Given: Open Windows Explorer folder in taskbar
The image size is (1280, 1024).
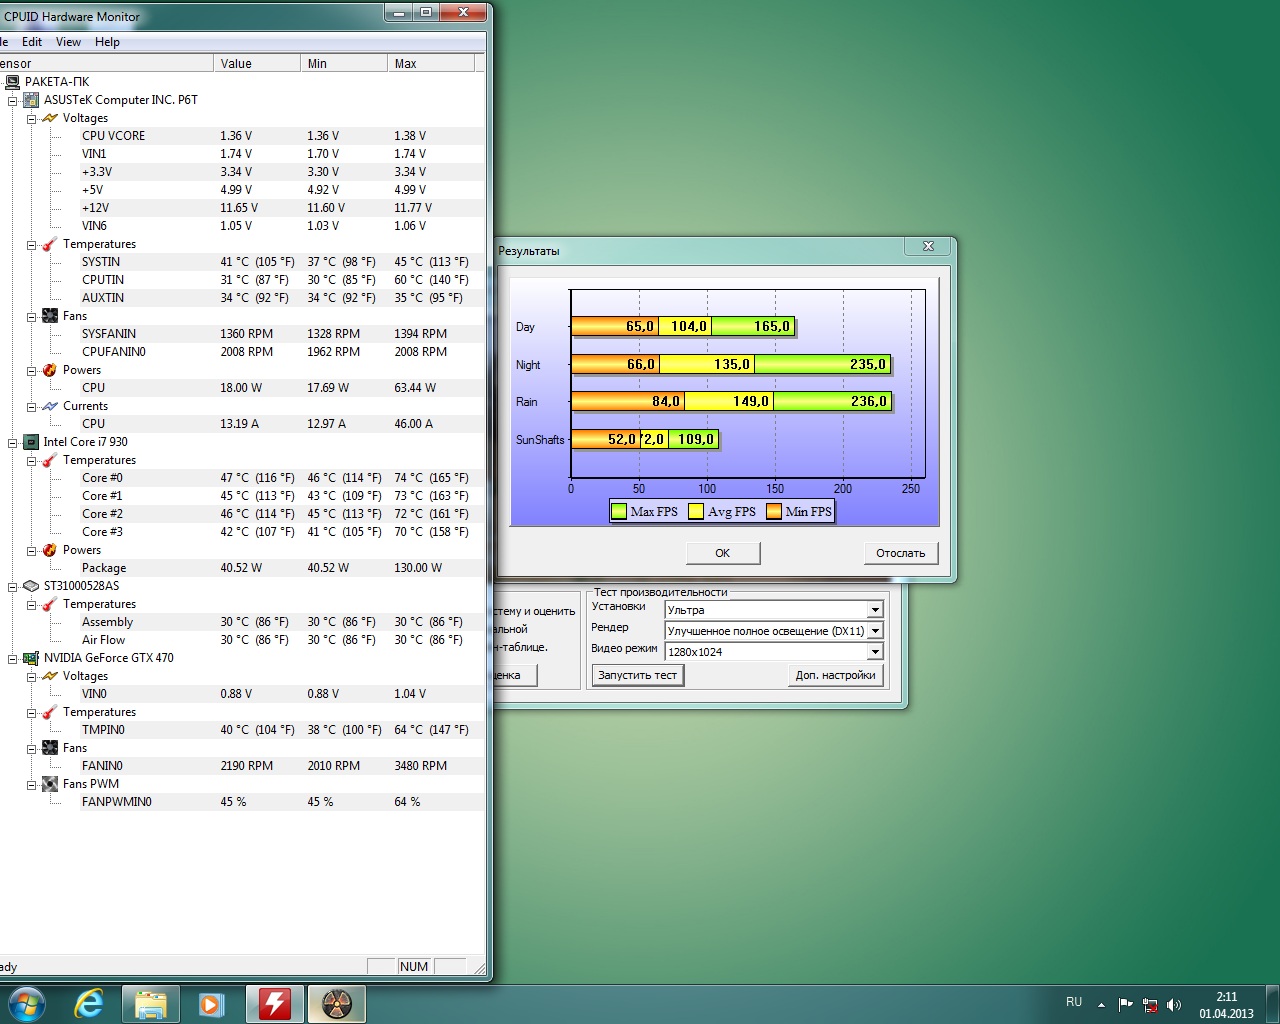Looking at the screenshot, I should click(x=151, y=1004).
